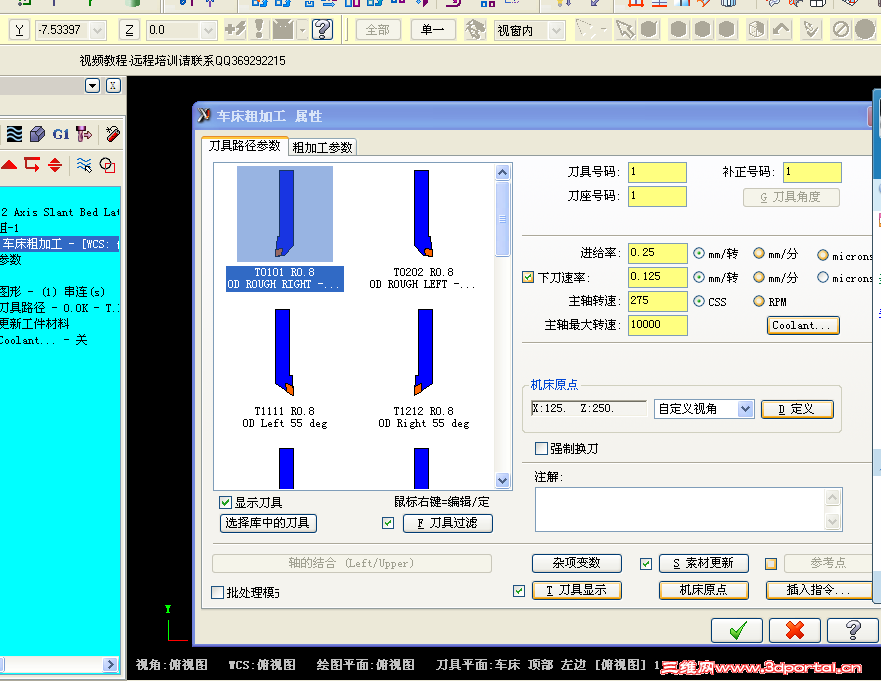Click the grayed circle-slash icon at toolbar end
Viewport: 881px width, 681px height.
841,29
